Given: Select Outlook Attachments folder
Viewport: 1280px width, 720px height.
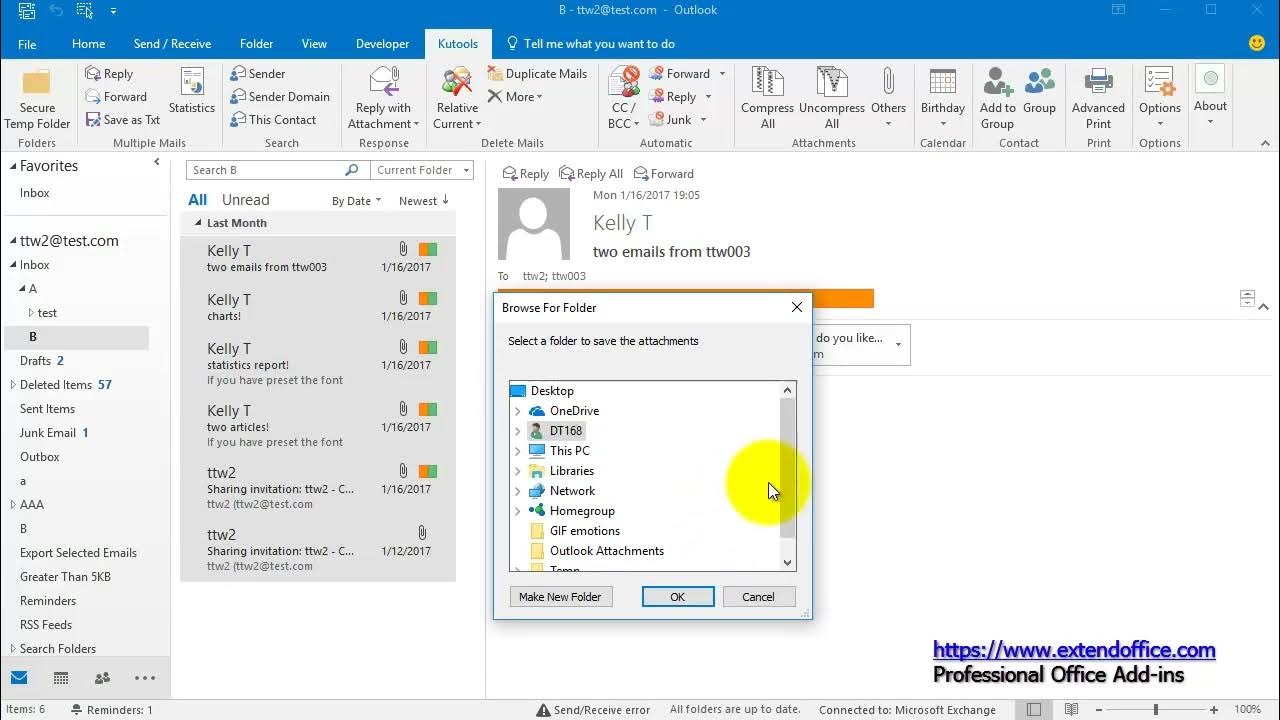Looking at the screenshot, I should click(606, 551).
